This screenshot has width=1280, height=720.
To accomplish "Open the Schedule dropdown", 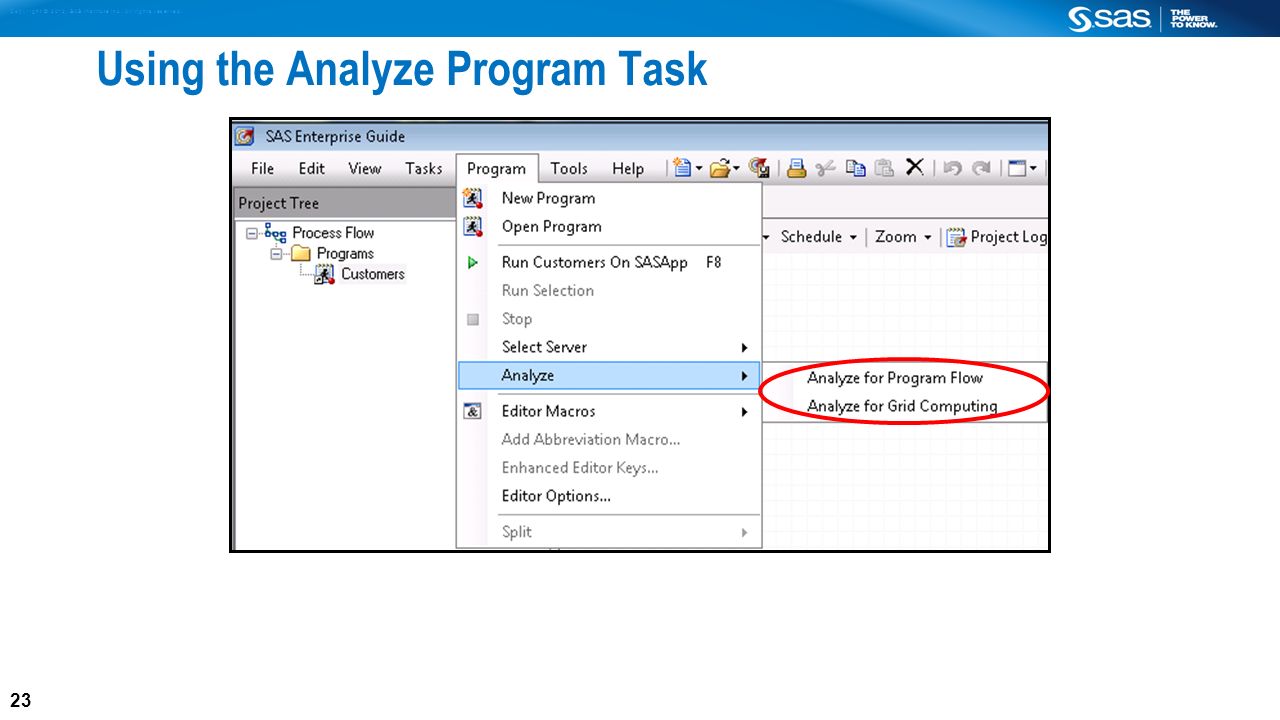I will coord(818,237).
